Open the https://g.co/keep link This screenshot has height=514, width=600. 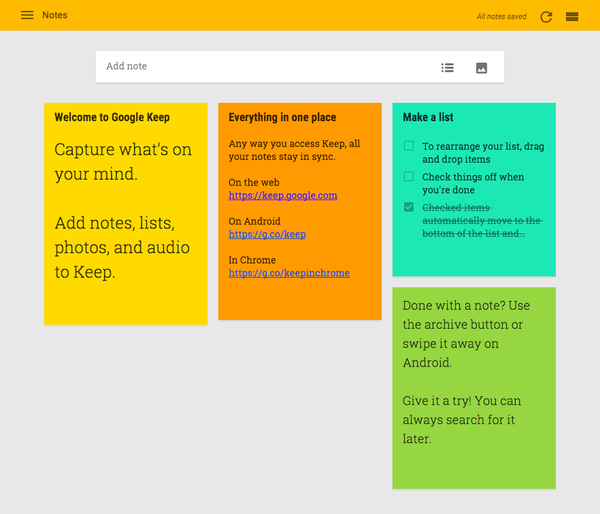click(x=267, y=234)
